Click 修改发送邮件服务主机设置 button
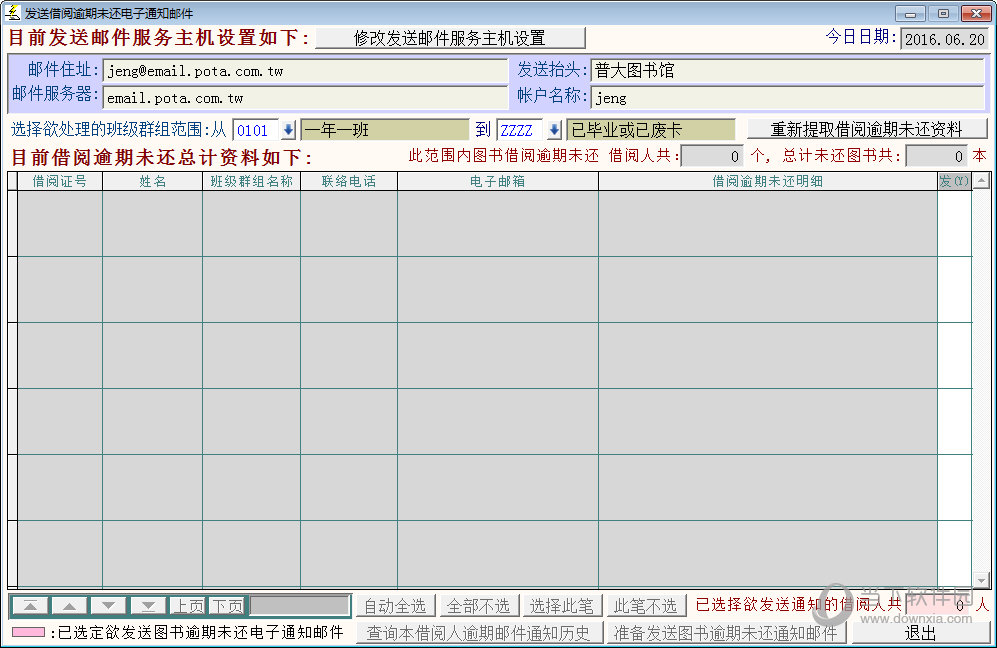Image resolution: width=997 pixels, height=648 pixels. coord(450,38)
